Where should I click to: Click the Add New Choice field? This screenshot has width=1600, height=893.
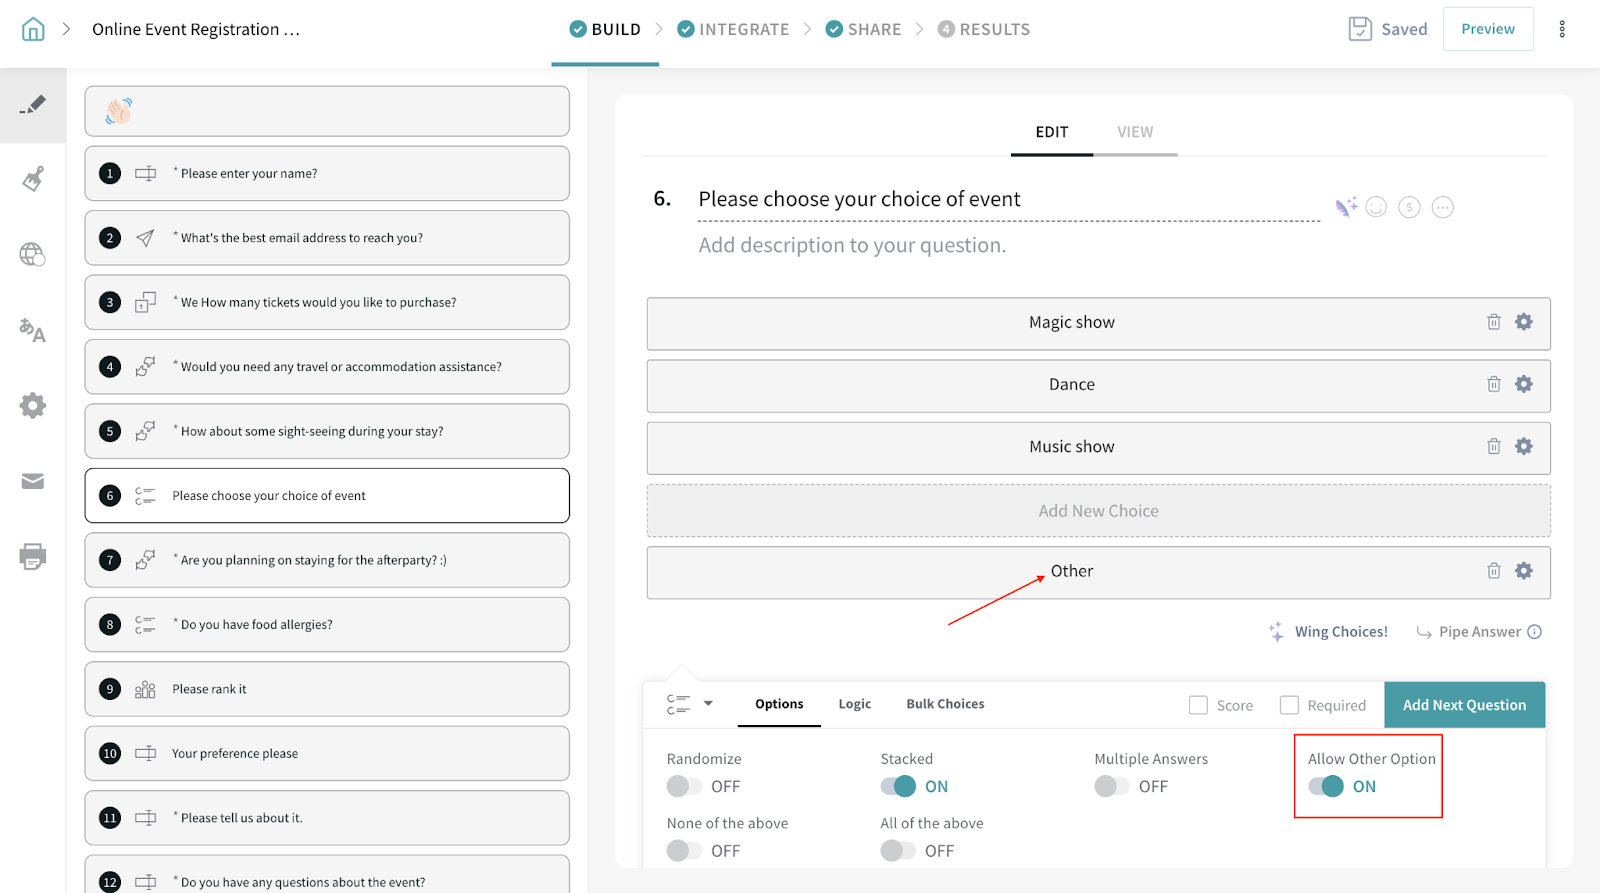pyautogui.click(x=1098, y=511)
